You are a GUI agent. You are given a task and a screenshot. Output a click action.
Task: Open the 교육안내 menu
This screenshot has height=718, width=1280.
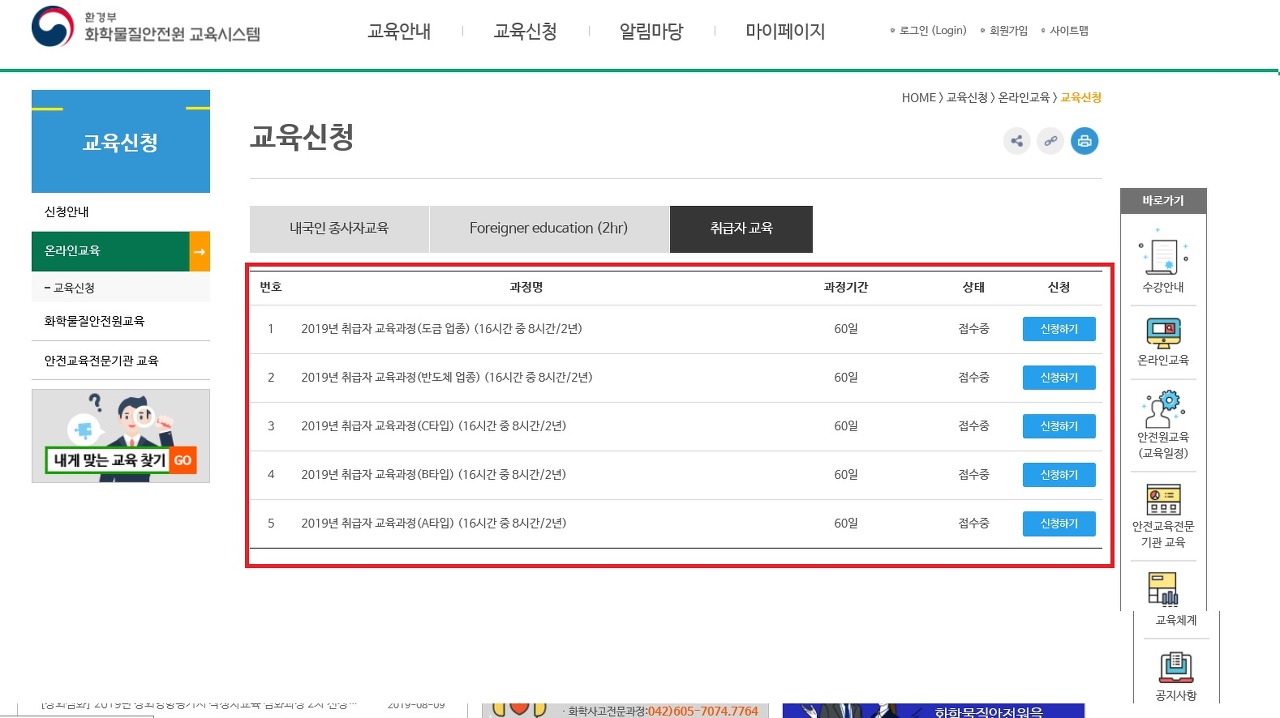[398, 31]
